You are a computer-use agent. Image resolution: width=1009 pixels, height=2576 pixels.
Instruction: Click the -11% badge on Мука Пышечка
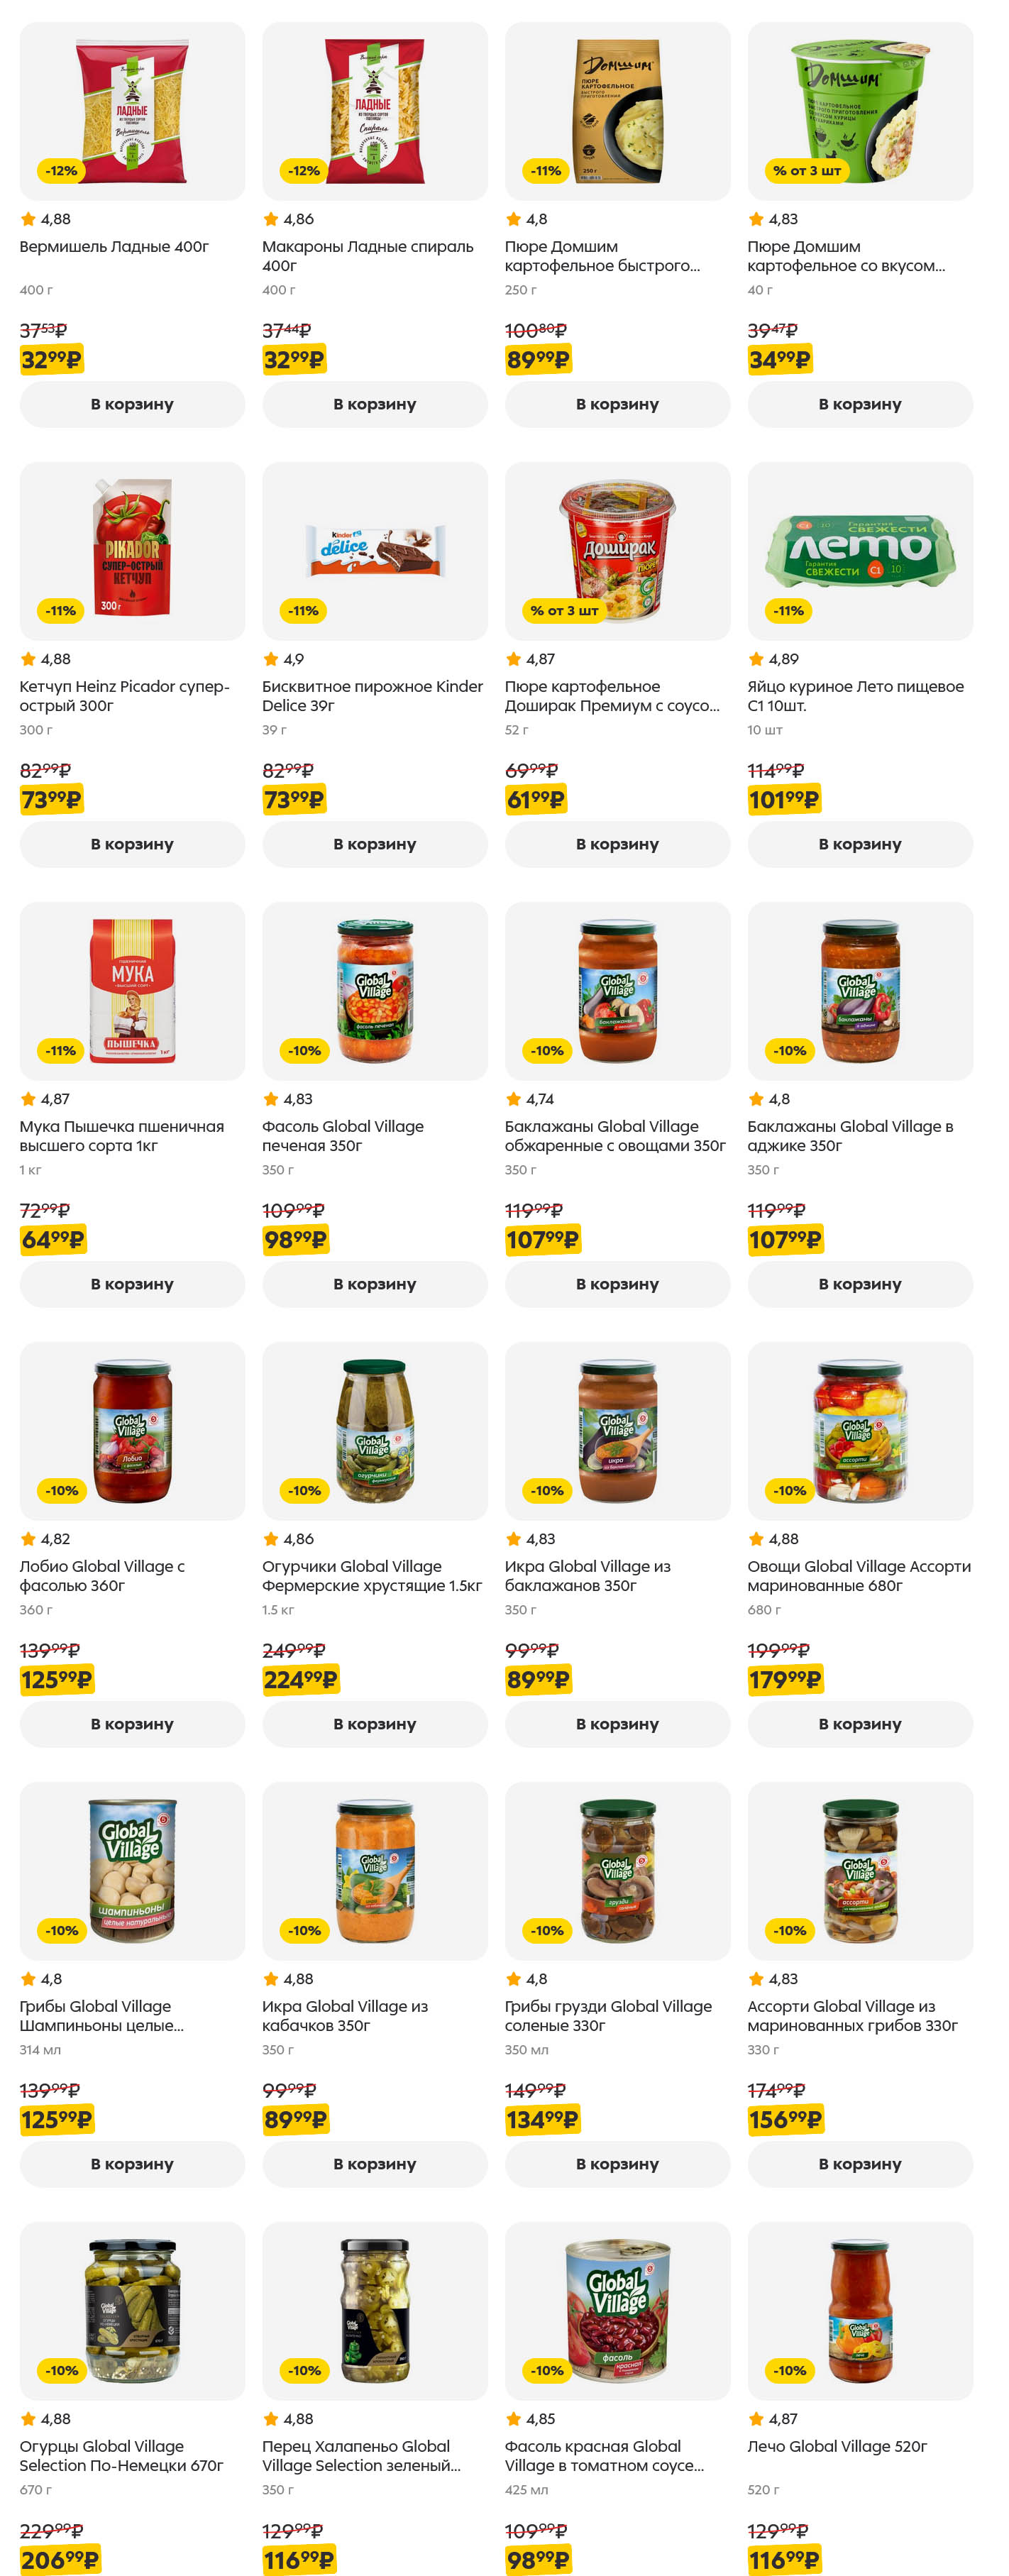pos(61,1051)
